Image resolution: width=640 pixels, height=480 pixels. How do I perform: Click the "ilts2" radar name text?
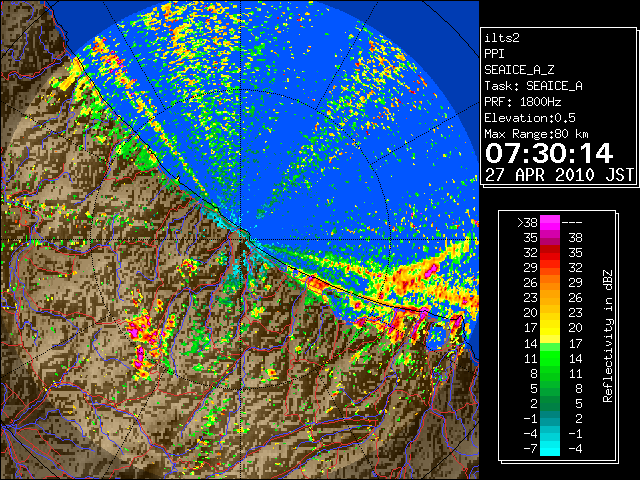coord(502,38)
